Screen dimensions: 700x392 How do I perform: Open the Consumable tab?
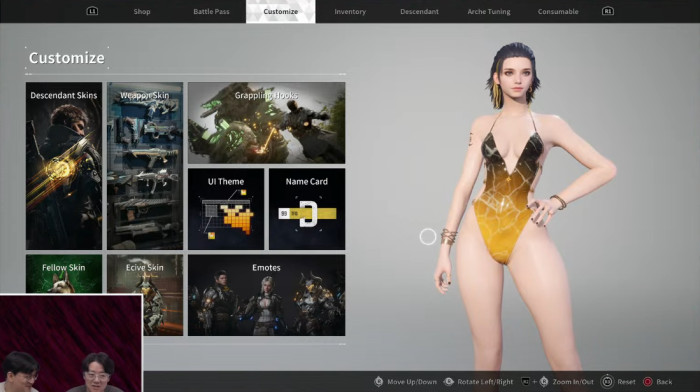[558, 12]
